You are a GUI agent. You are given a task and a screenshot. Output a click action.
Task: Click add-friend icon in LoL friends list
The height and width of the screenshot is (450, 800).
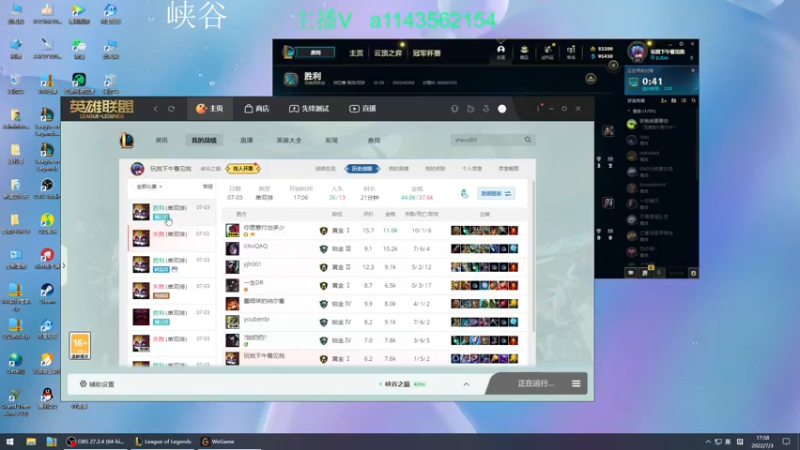pyautogui.click(x=664, y=101)
